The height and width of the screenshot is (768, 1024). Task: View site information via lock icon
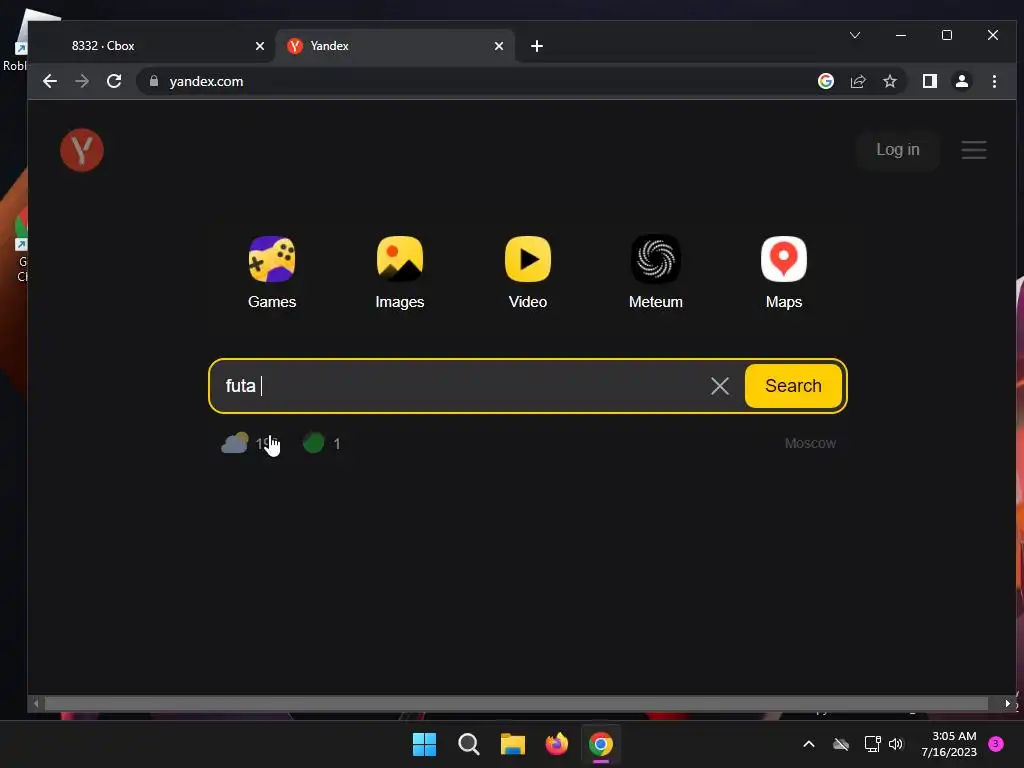[x=154, y=81]
